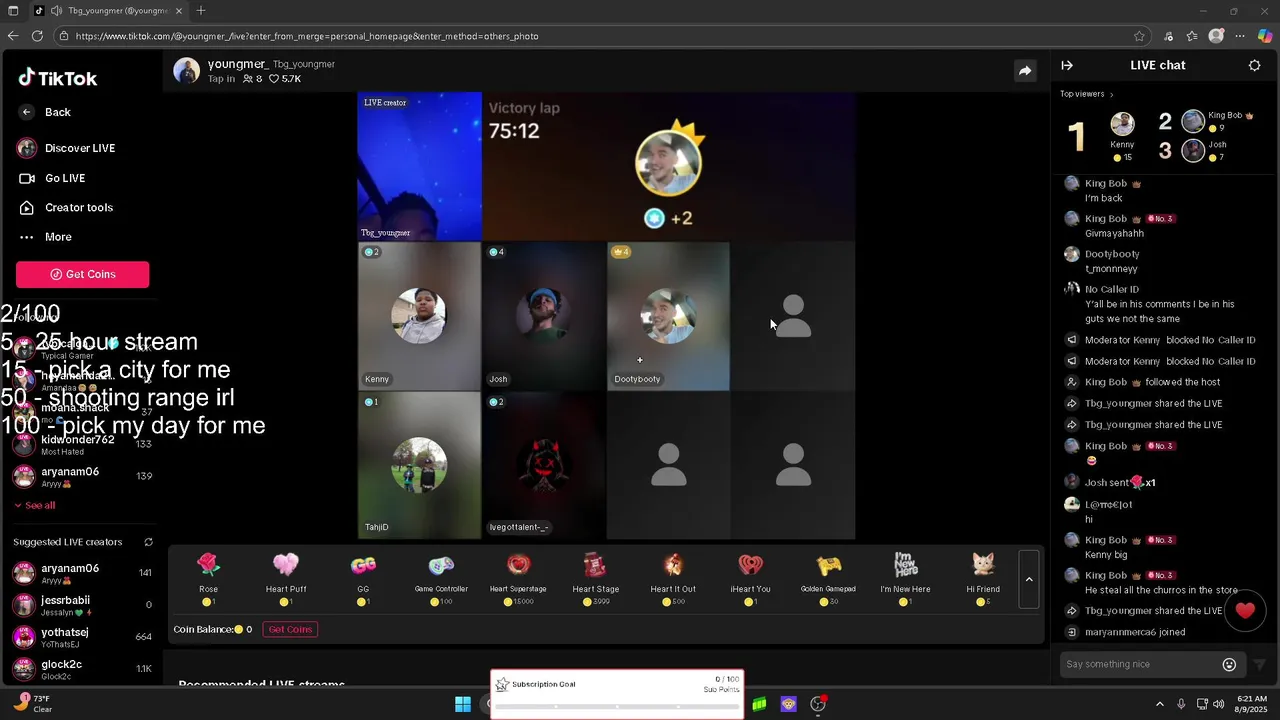Open Creator tools

tap(65, 208)
